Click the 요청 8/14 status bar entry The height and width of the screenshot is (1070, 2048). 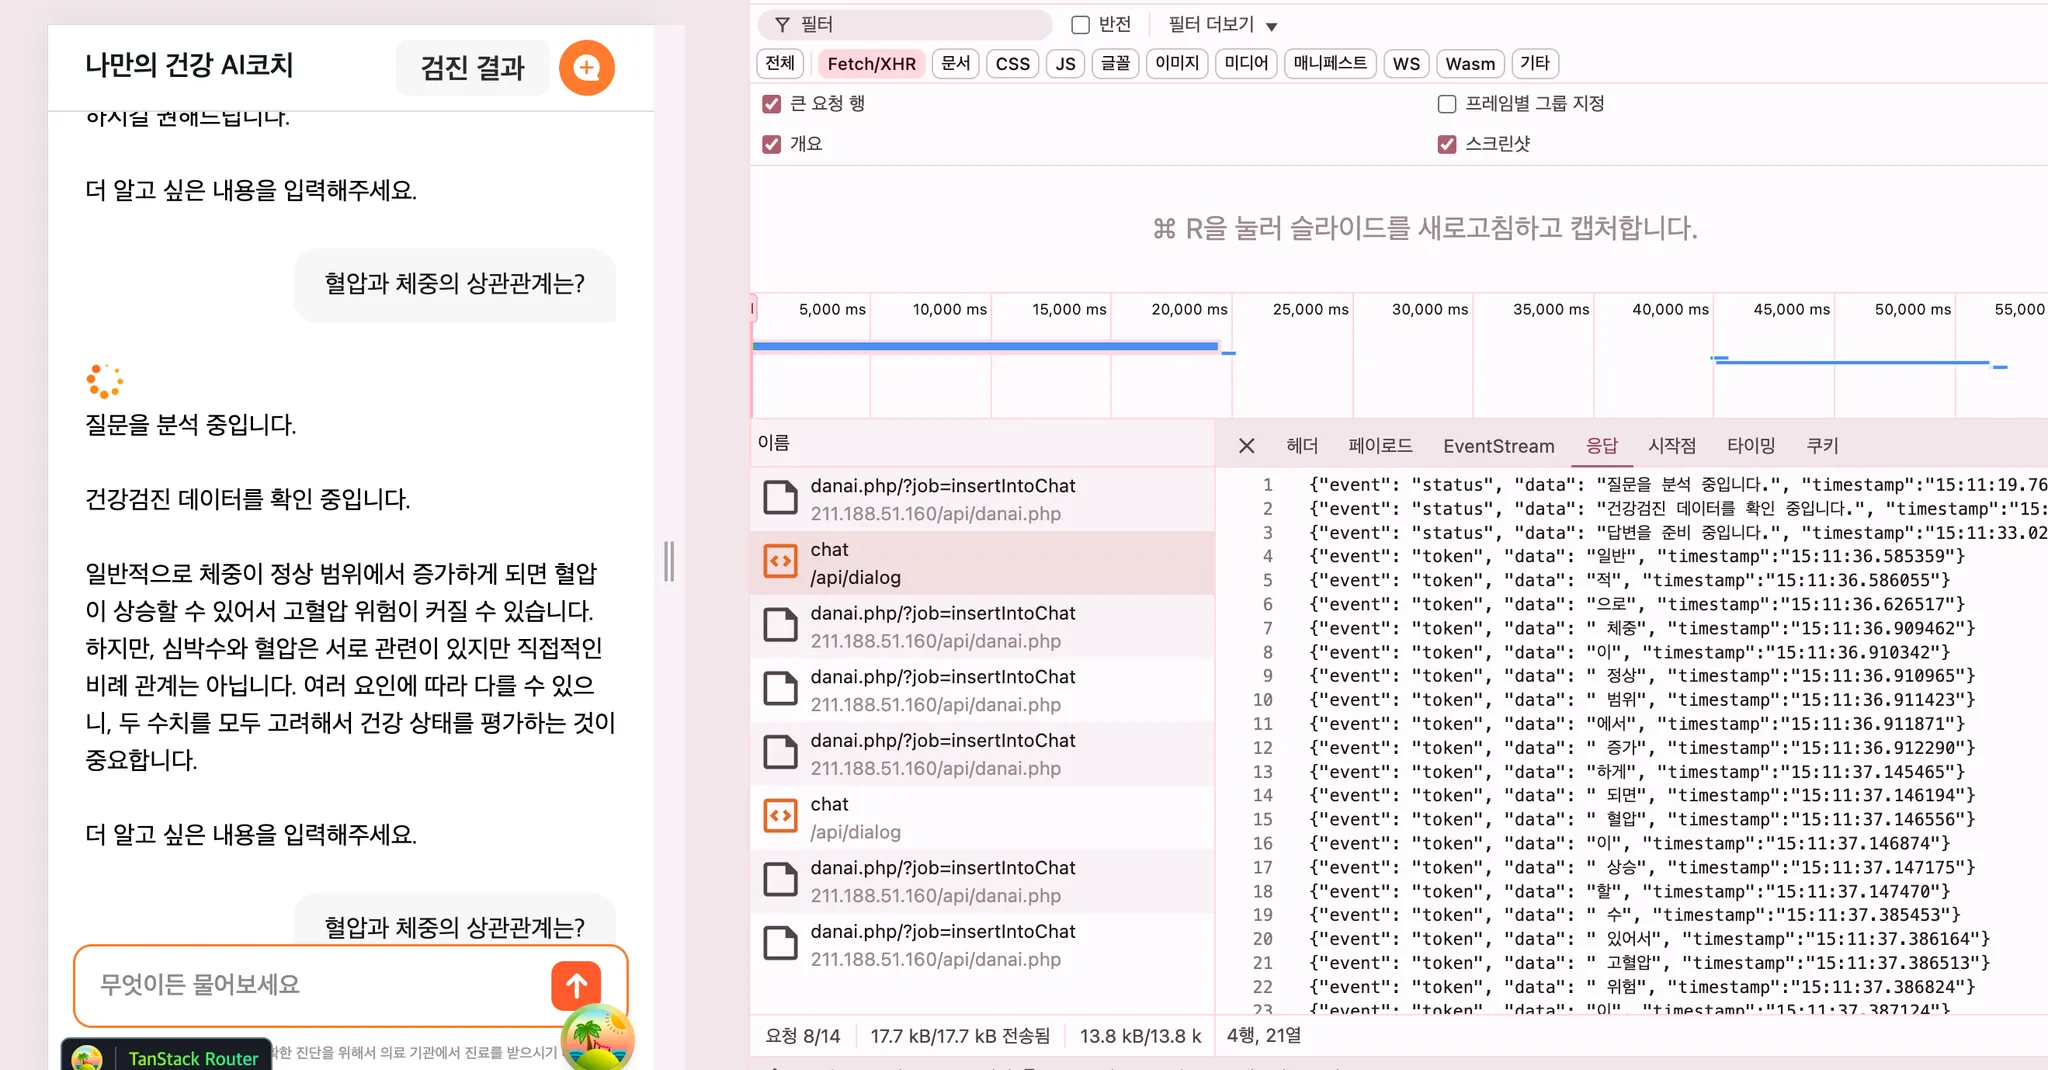point(803,1036)
